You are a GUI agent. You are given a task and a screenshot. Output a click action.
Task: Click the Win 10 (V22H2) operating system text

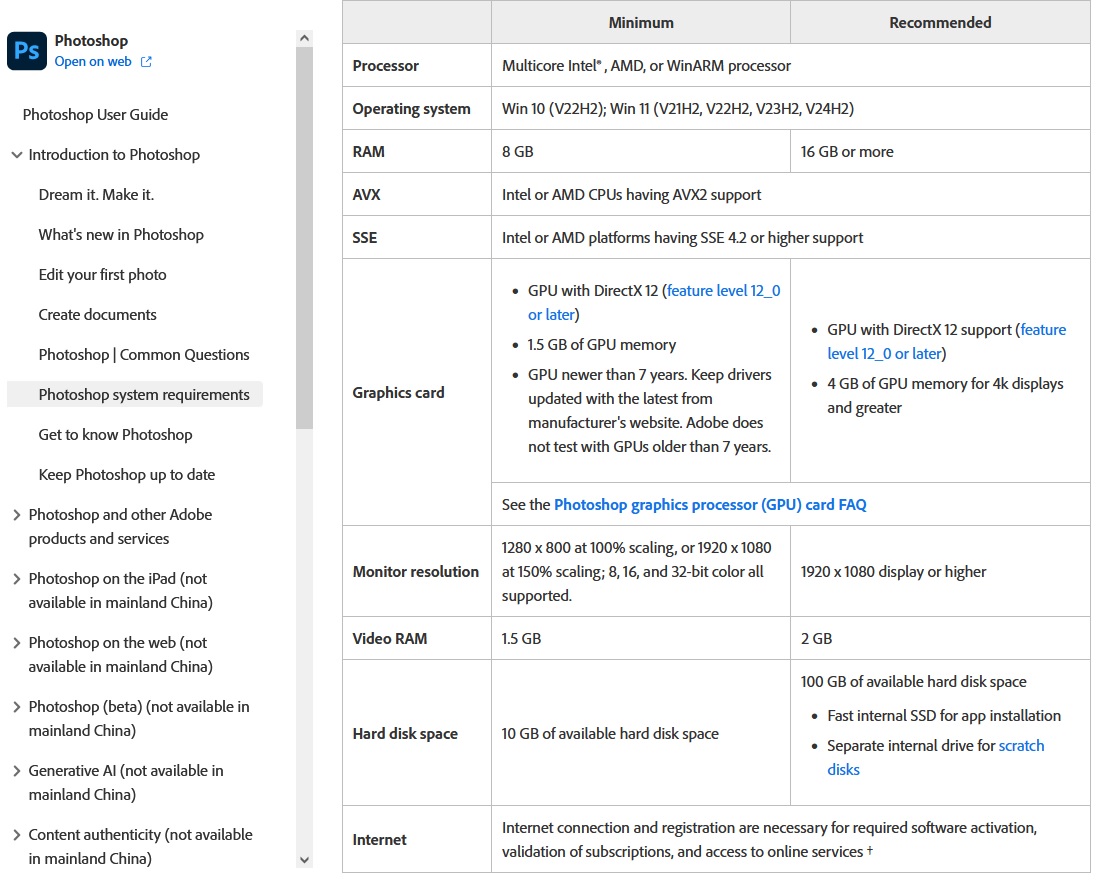(678, 109)
